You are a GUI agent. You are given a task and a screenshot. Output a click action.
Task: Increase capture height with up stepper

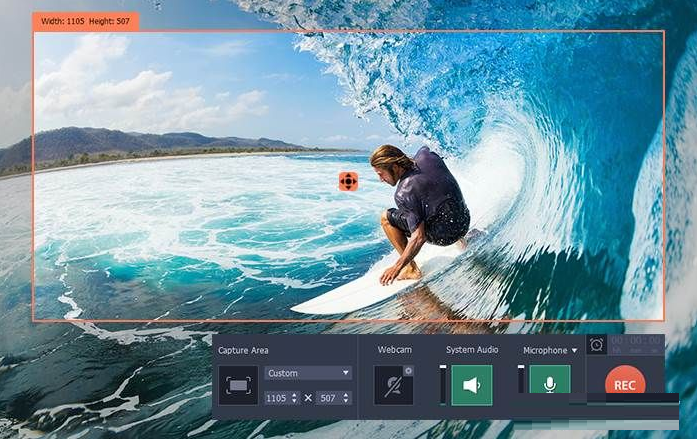pos(347,395)
